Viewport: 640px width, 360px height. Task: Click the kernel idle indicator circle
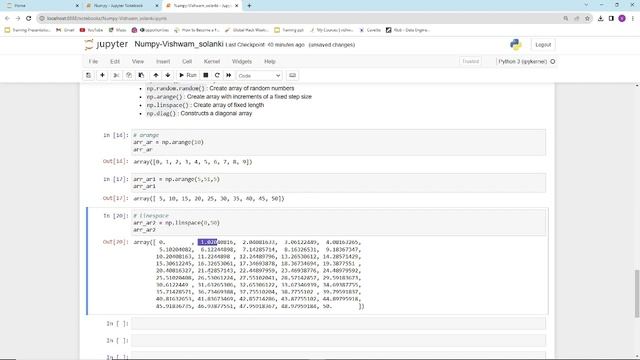click(x=553, y=62)
